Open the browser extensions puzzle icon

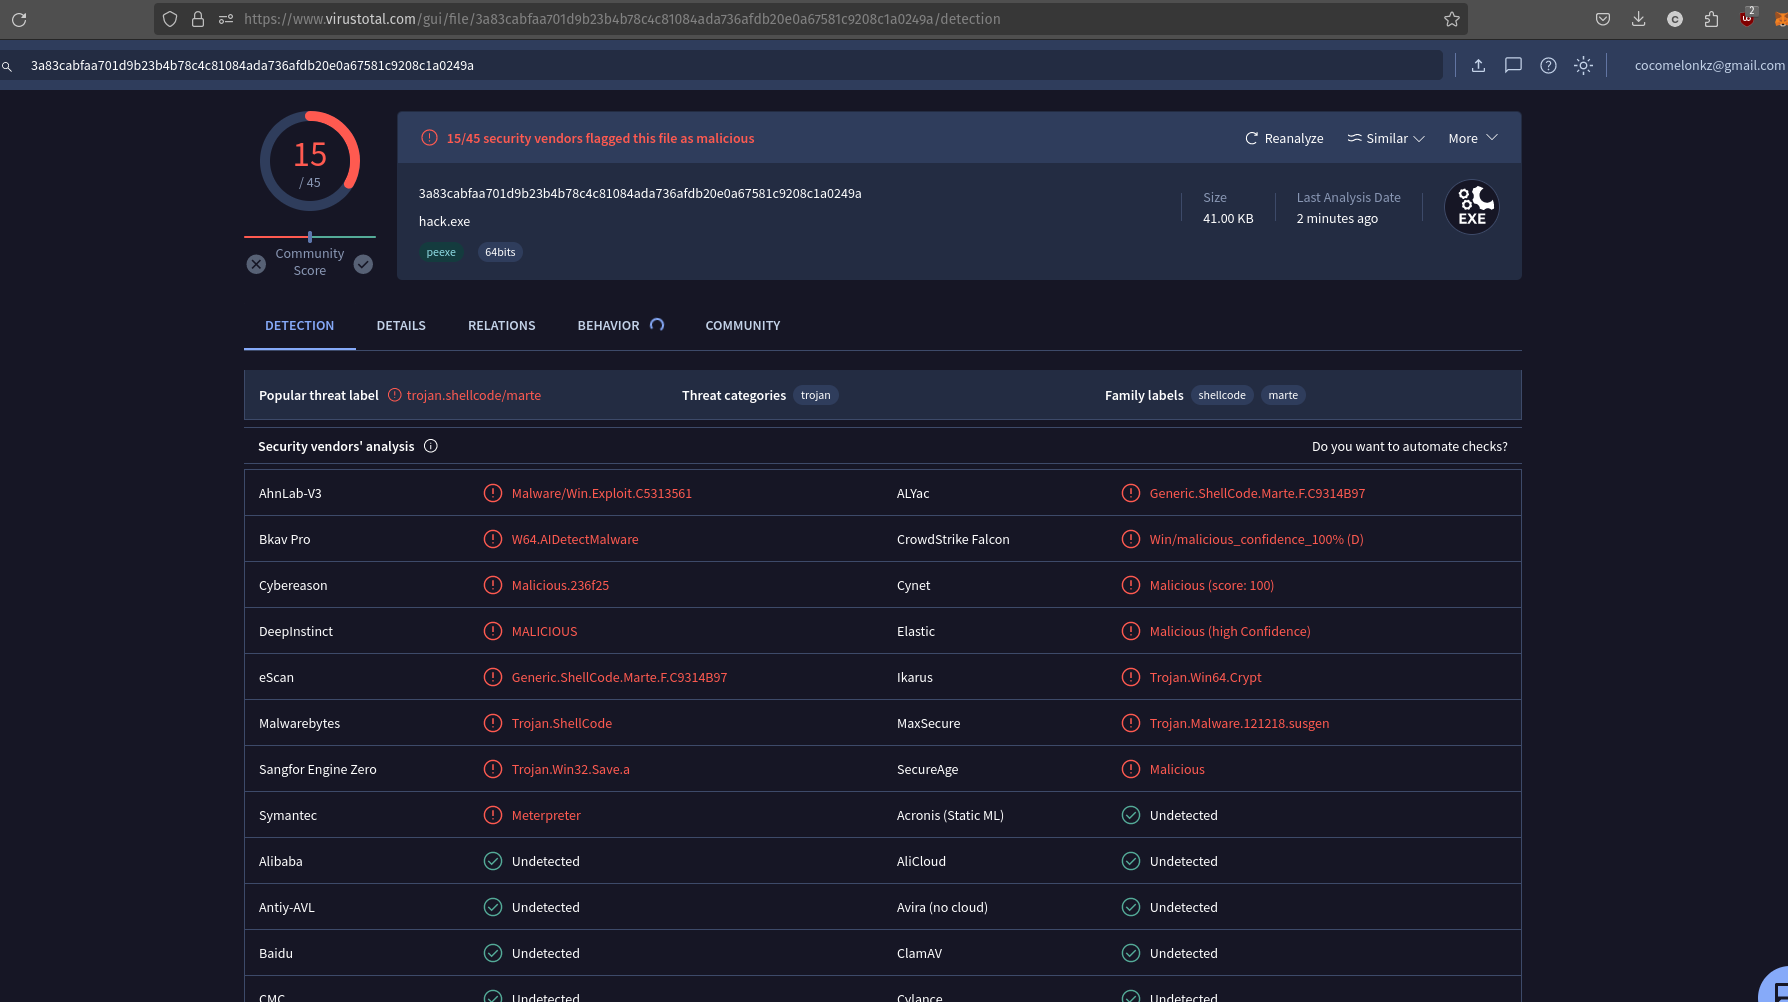tap(1711, 19)
